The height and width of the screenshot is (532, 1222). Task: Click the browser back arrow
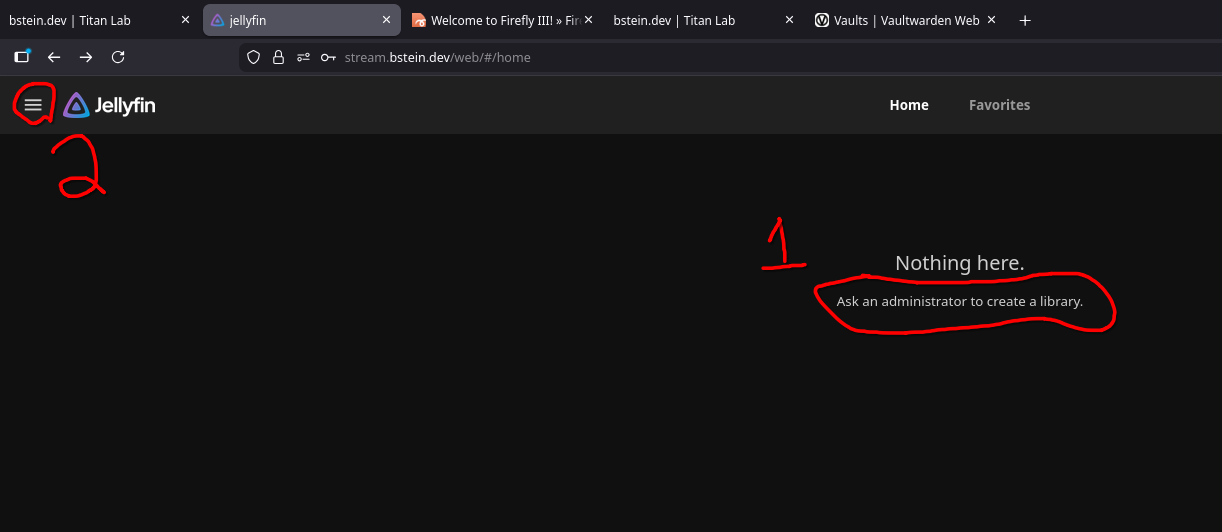tap(54, 57)
